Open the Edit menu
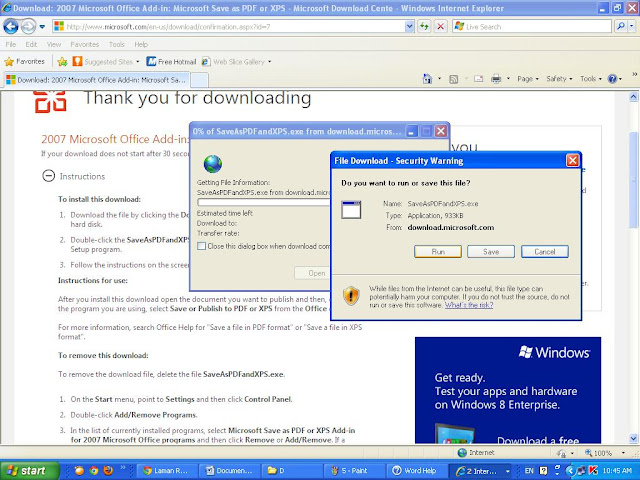Screen dimensions: 640x480 point(31,44)
